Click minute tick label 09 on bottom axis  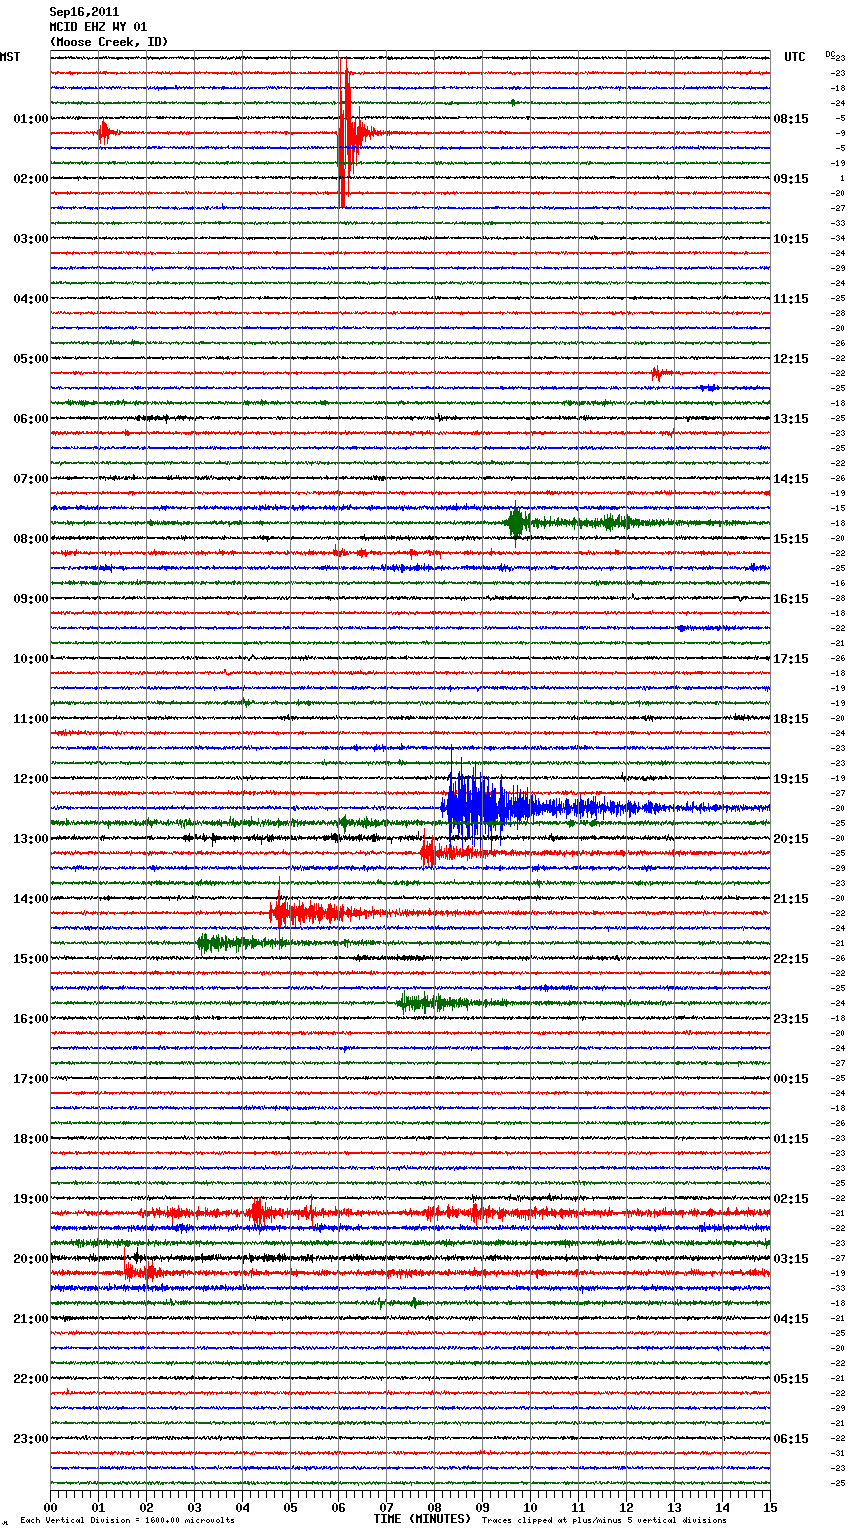pos(482,1507)
